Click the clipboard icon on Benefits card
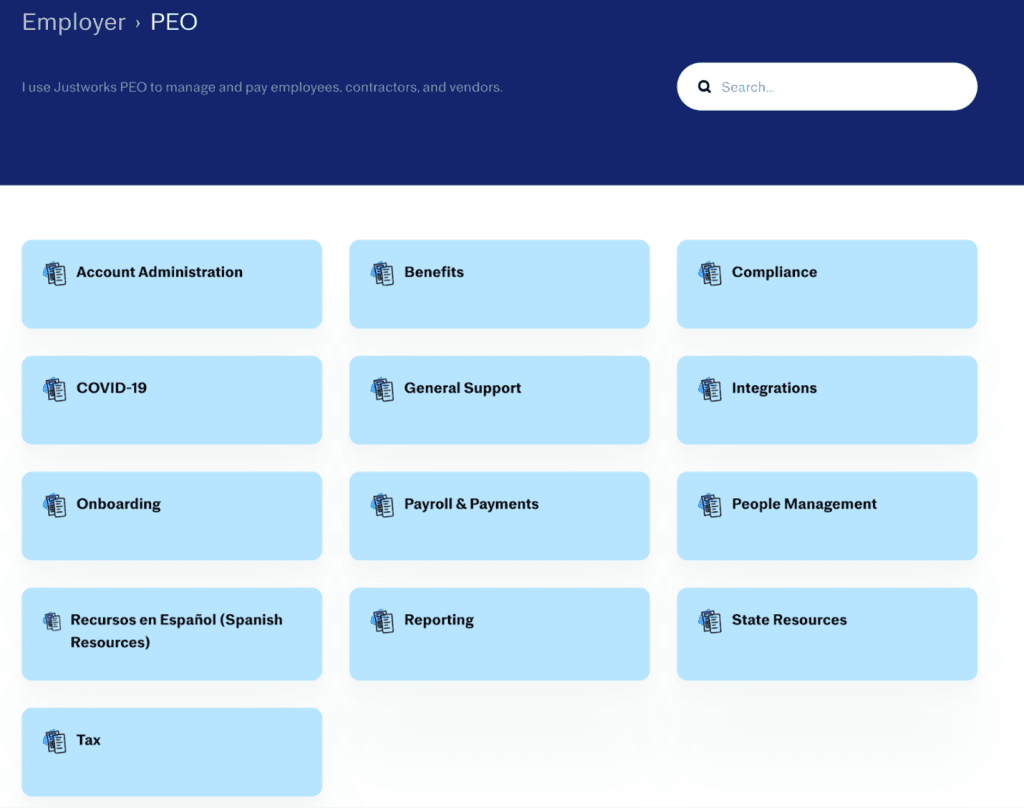 382,271
